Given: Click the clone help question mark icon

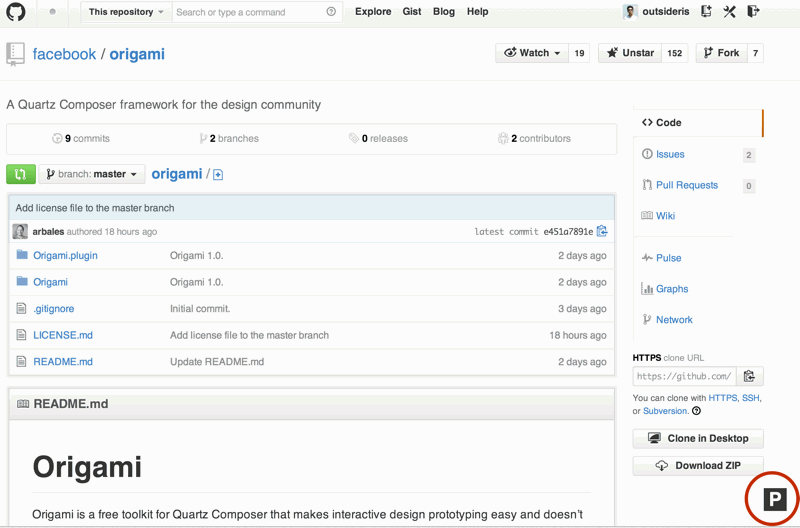Looking at the screenshot, I should pyautogui.click(x=696, y=411).
